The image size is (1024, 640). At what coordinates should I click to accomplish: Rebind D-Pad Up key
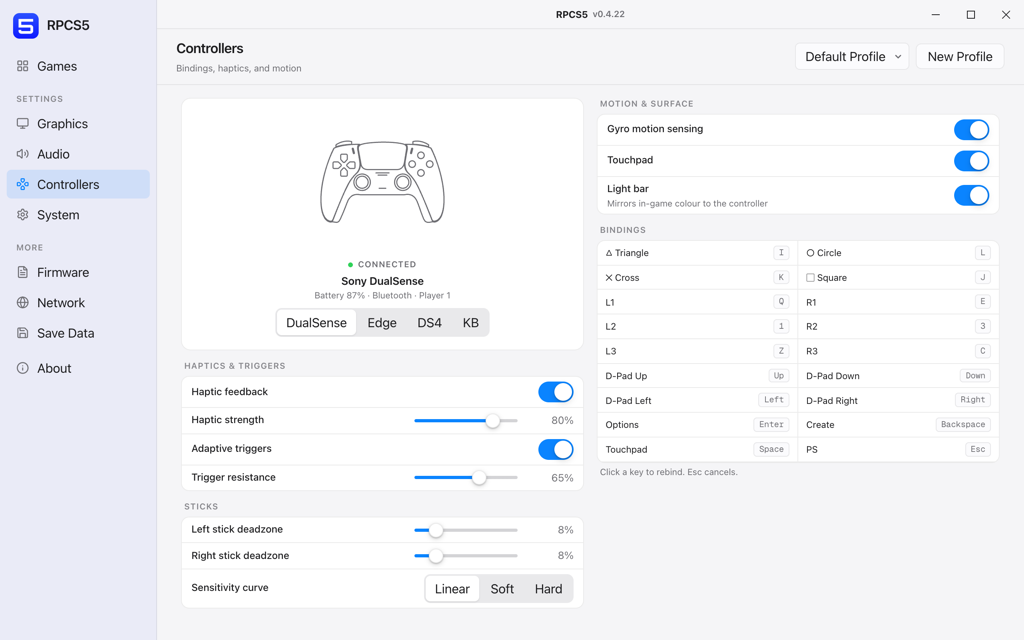[778, 376]
